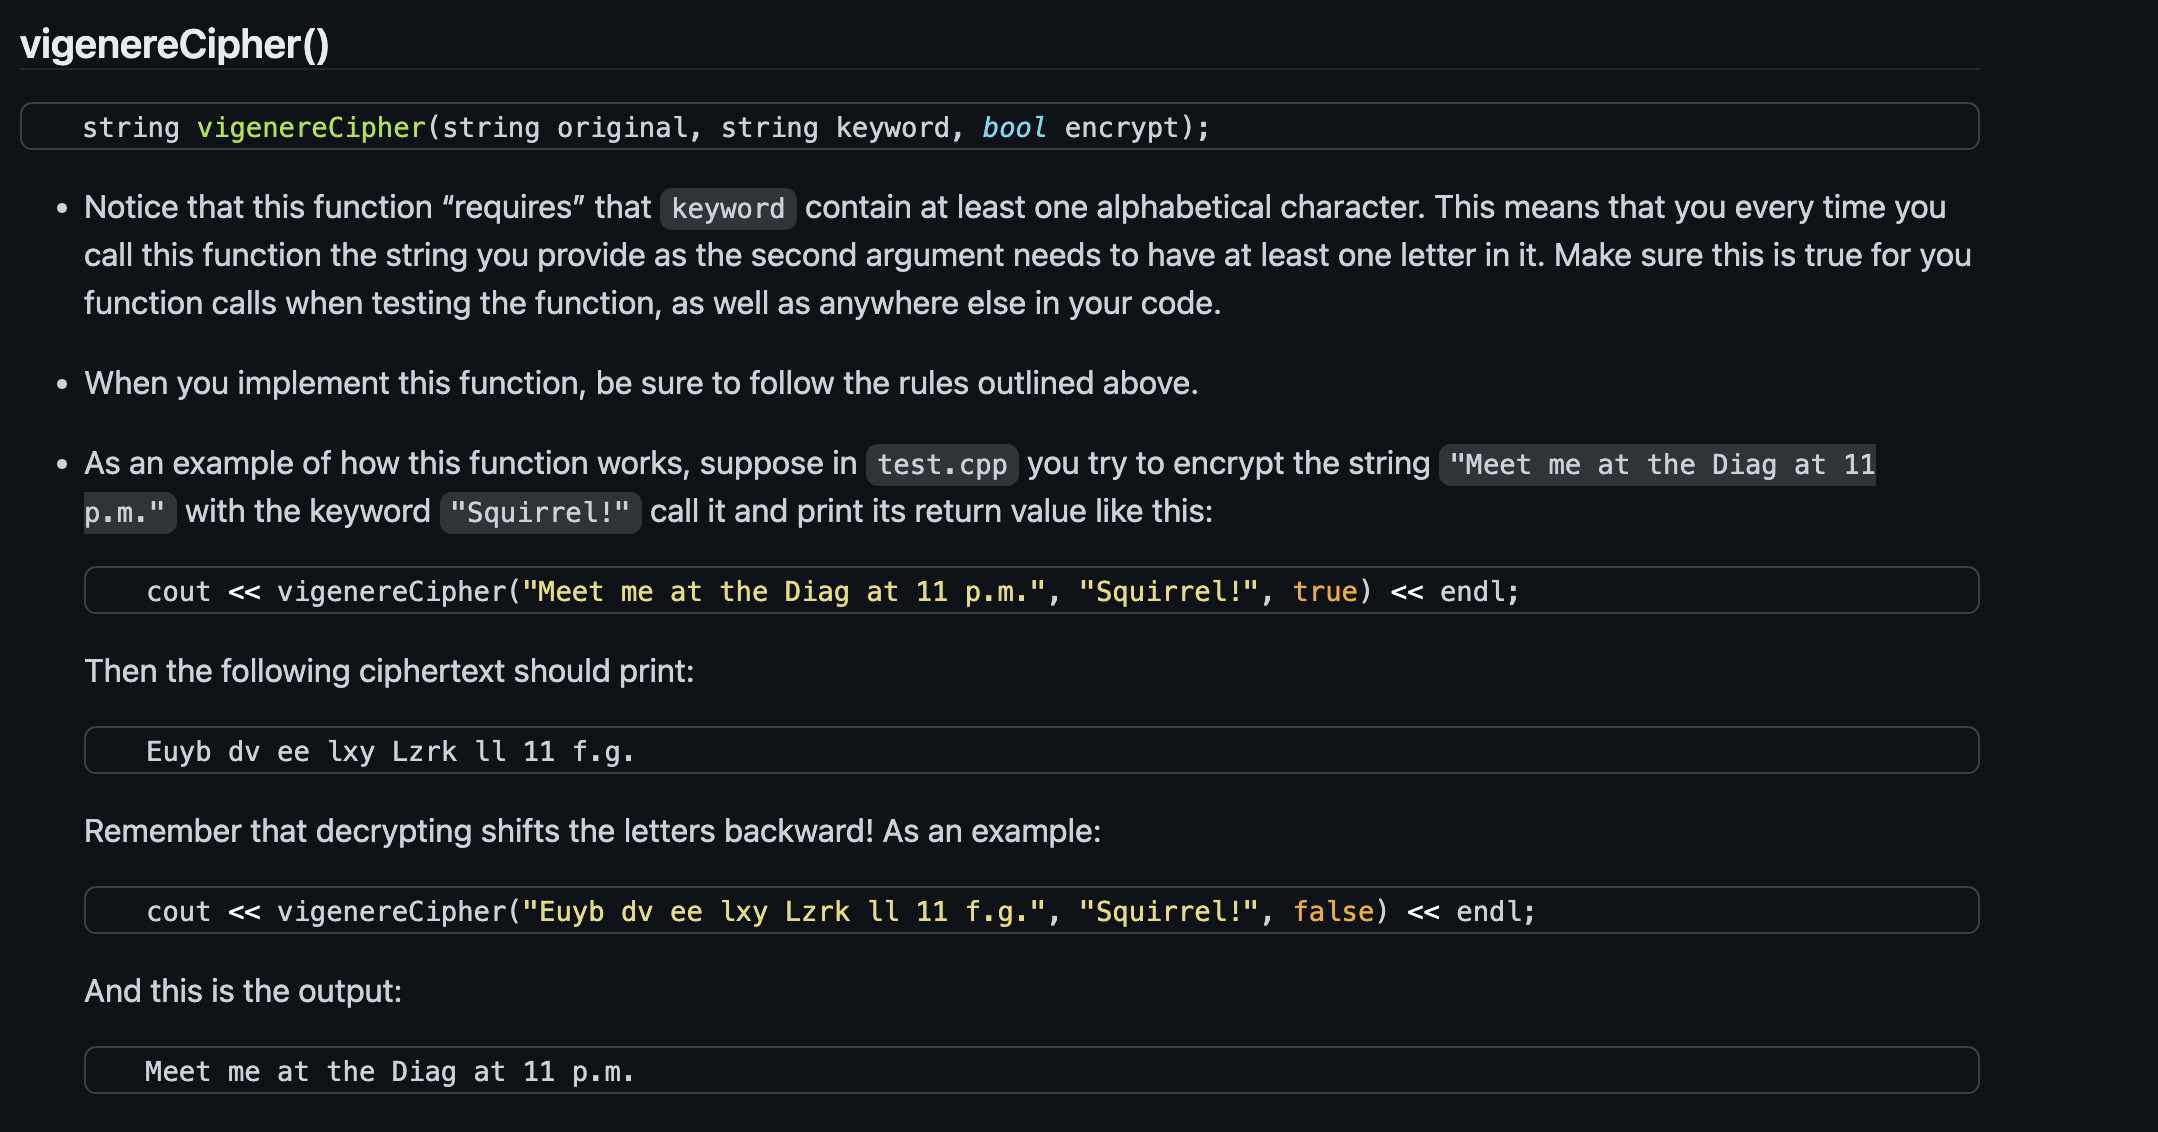Select the test.cpp inline code snippet
Image resolution: width=2158 pixels, height=1132 pixels.
(941, 463)
